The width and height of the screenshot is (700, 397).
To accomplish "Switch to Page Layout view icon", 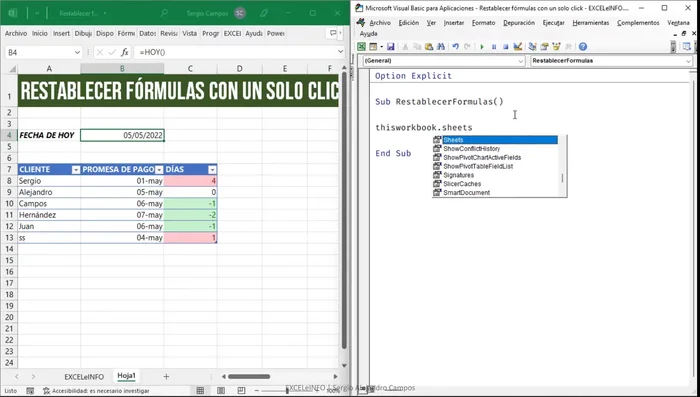I will (221, 391).
